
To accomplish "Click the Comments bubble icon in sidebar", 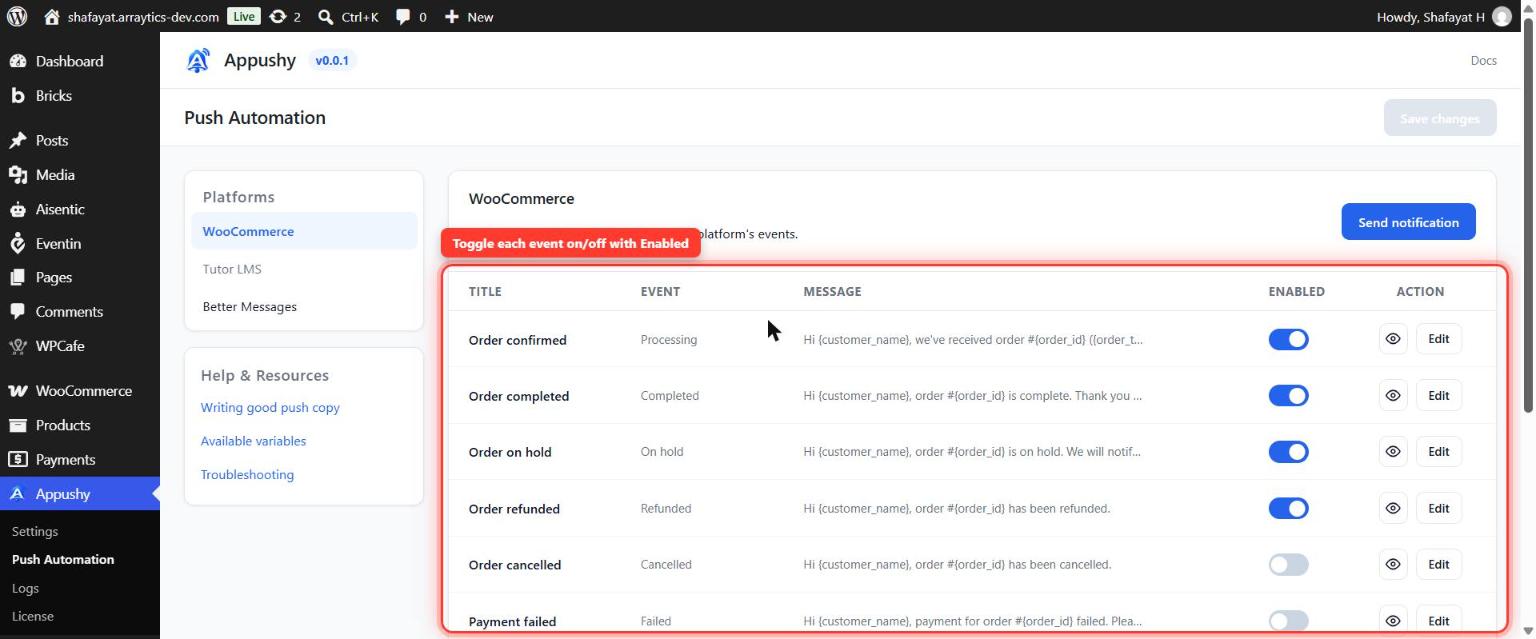I will click(17, 311).
